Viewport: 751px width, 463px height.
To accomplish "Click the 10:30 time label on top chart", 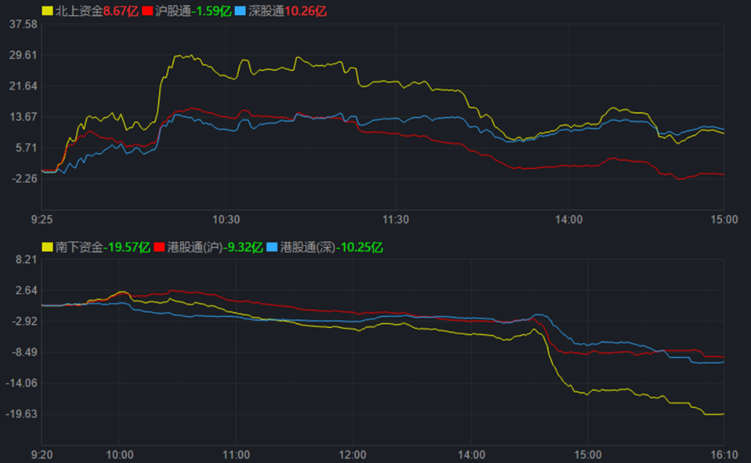I will click(x=227, y=218).
